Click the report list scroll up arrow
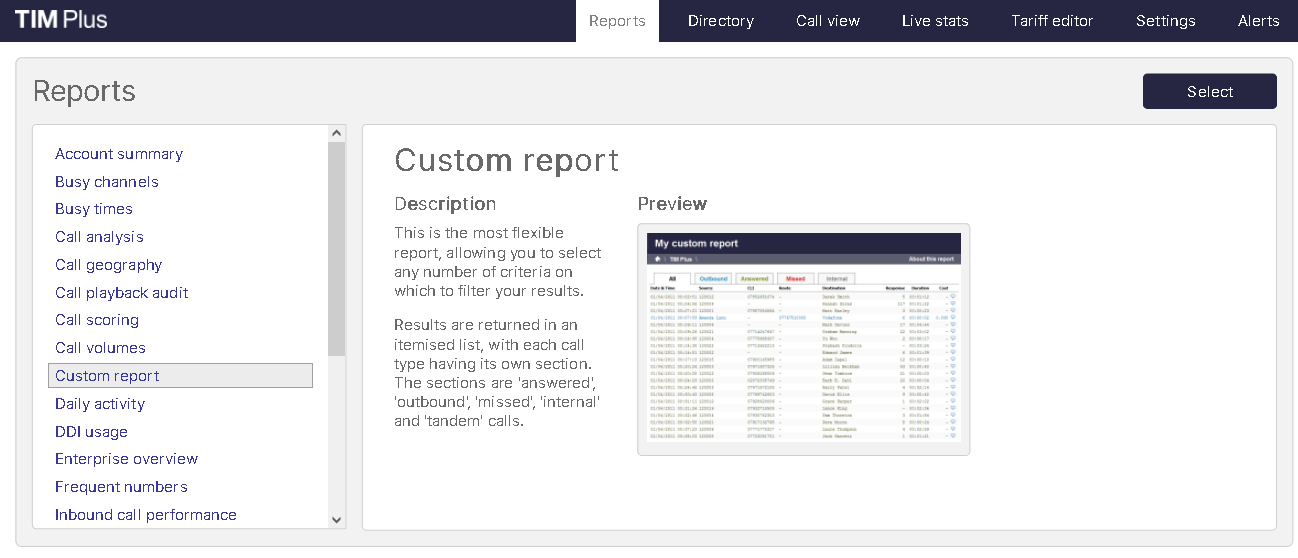1298x558 pixels. [336, 133]
